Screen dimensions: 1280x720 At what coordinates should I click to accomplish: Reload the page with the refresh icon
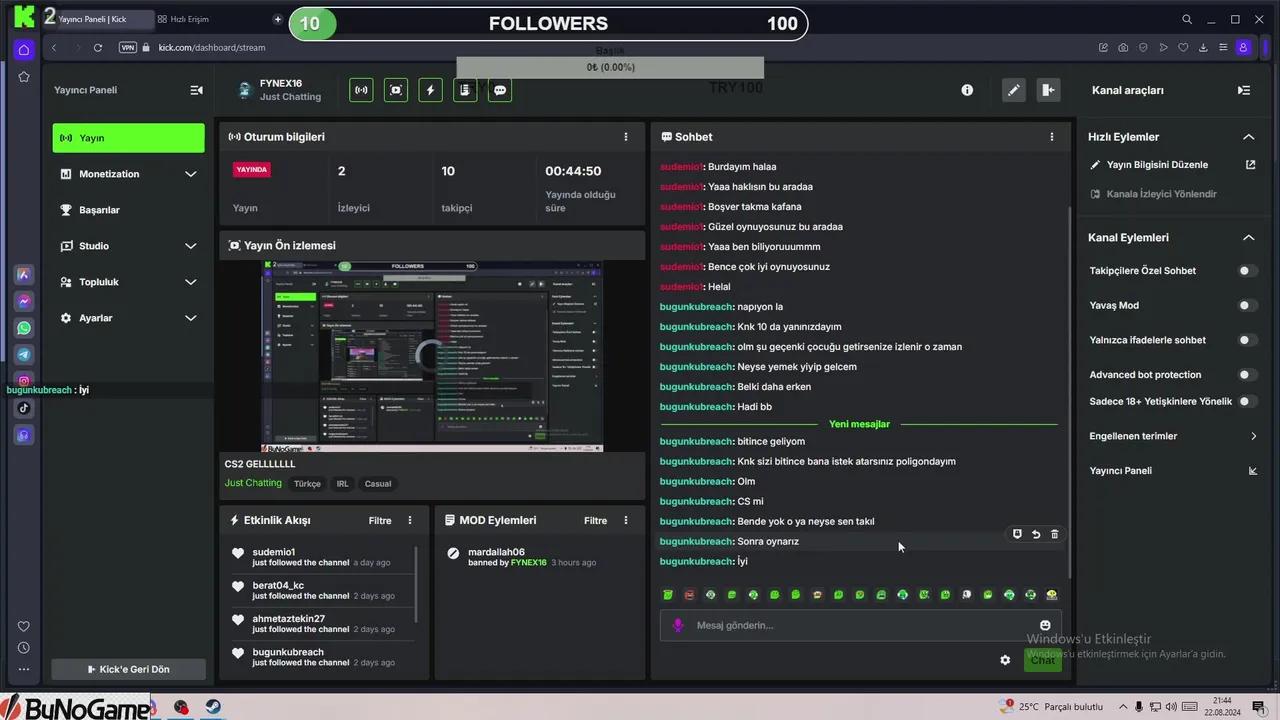97,47
